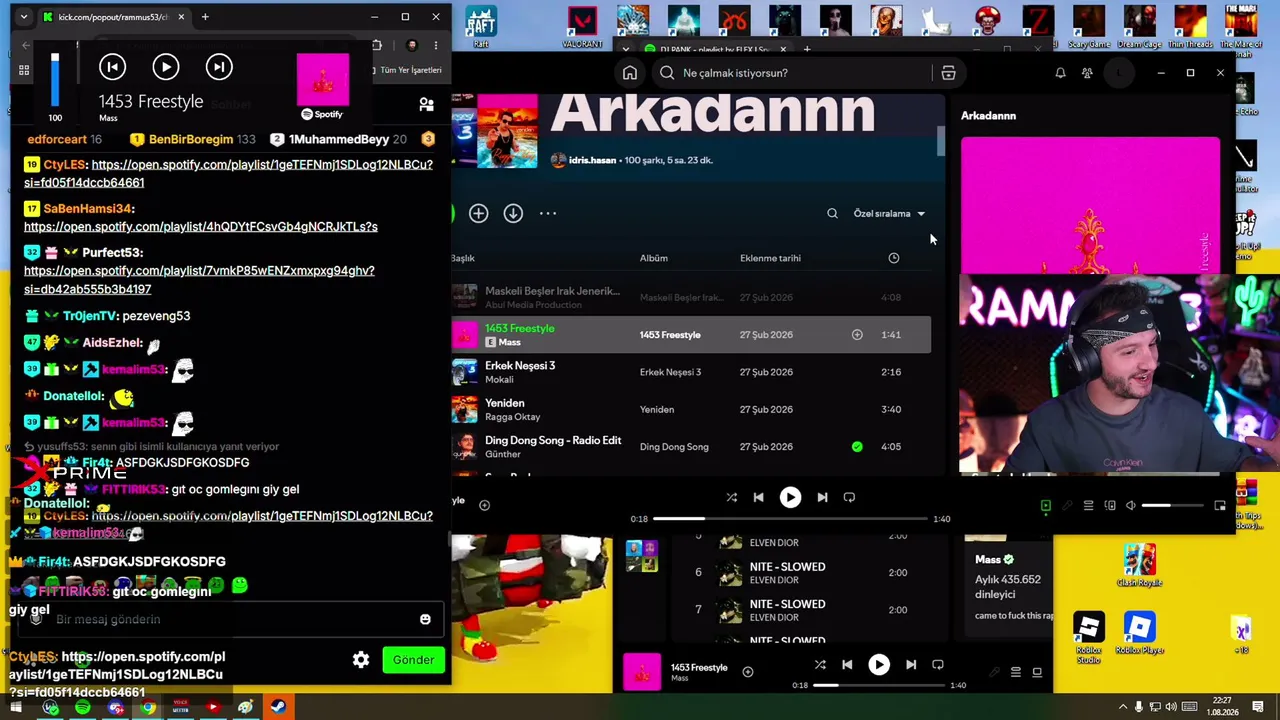Screen dimensions: 1280x720
Task: Go to previous track in media overlay
Action: (x=112, y=67)
